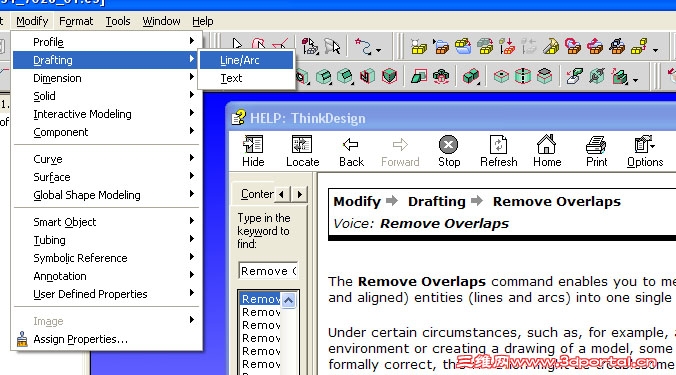The height and width of the screenshot is (375, 676).
Task: Click Stop in the Help toolbar
Action: [449, 151]
